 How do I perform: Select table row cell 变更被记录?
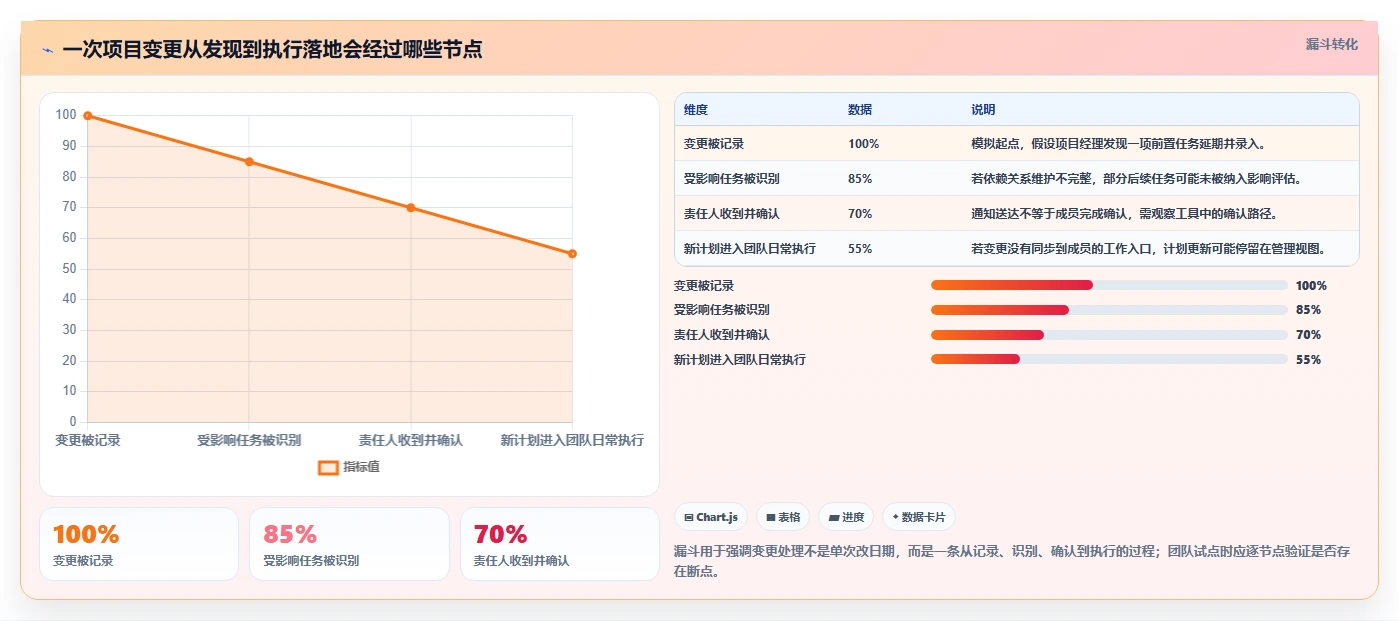(x=714, y=144)
